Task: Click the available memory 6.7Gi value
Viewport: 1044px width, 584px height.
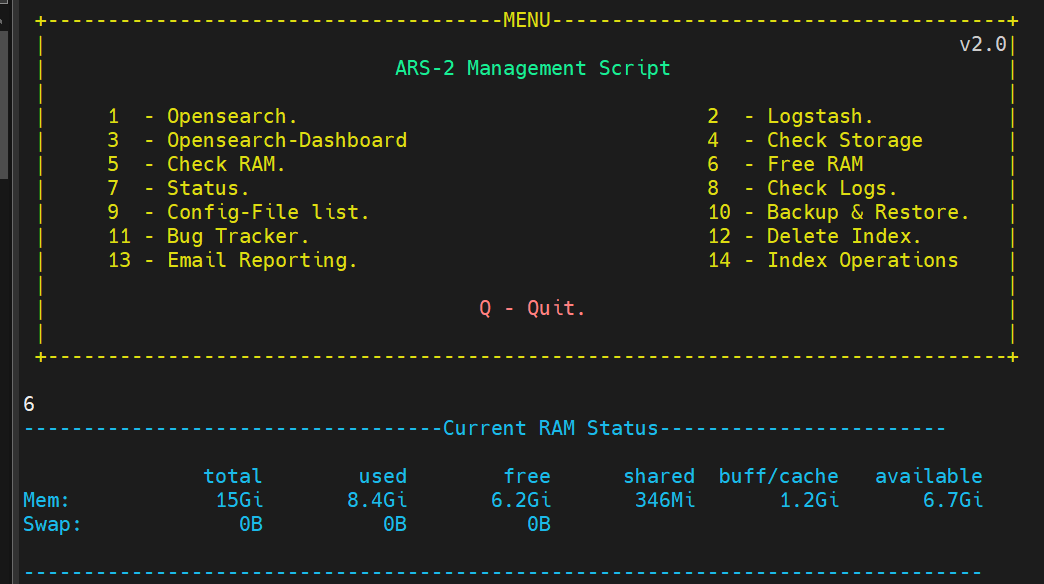Action: (x=953, y=500)
